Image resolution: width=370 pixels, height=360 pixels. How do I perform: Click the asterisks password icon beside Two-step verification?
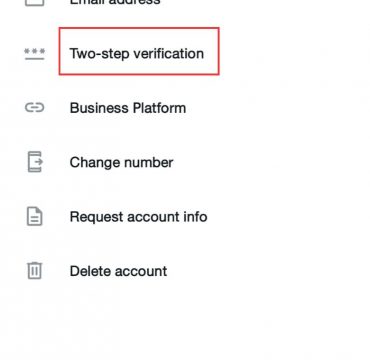click(34, 54)
